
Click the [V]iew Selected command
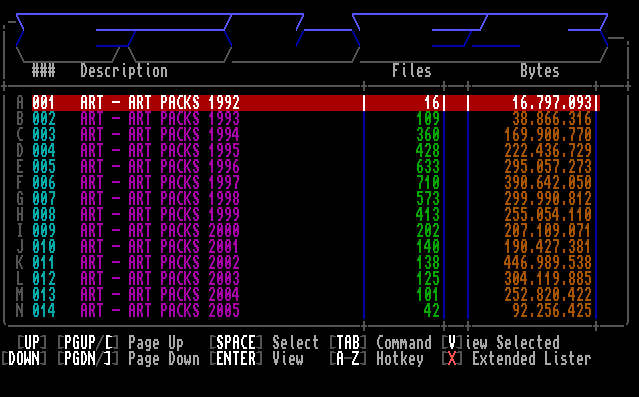coord(500,342)
